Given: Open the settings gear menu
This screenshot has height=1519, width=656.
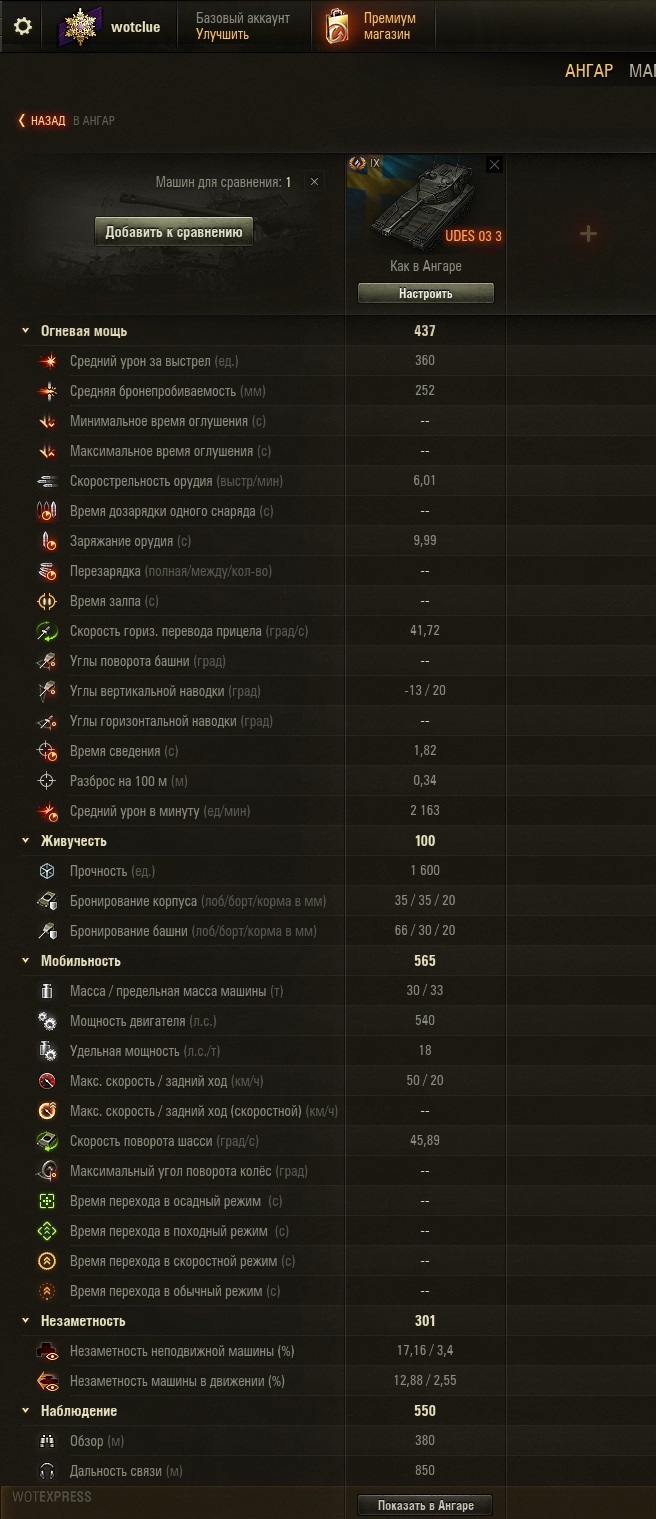Looking at the screenshot, I should 22,26.
